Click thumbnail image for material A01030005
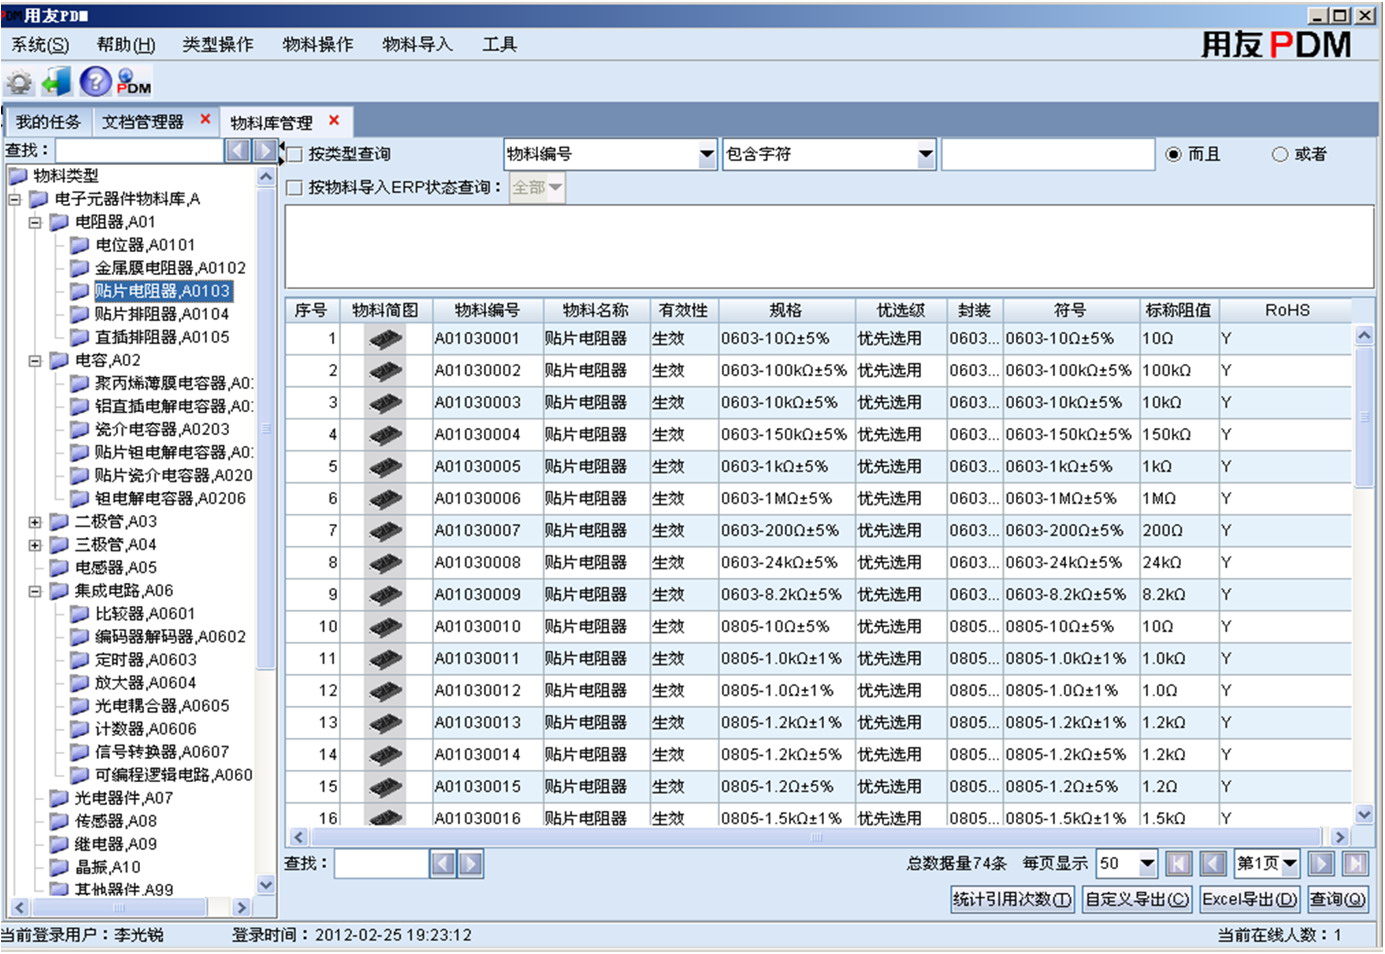Image resolution: width=1385 pixels, height=954 pixels. (385, 467)
